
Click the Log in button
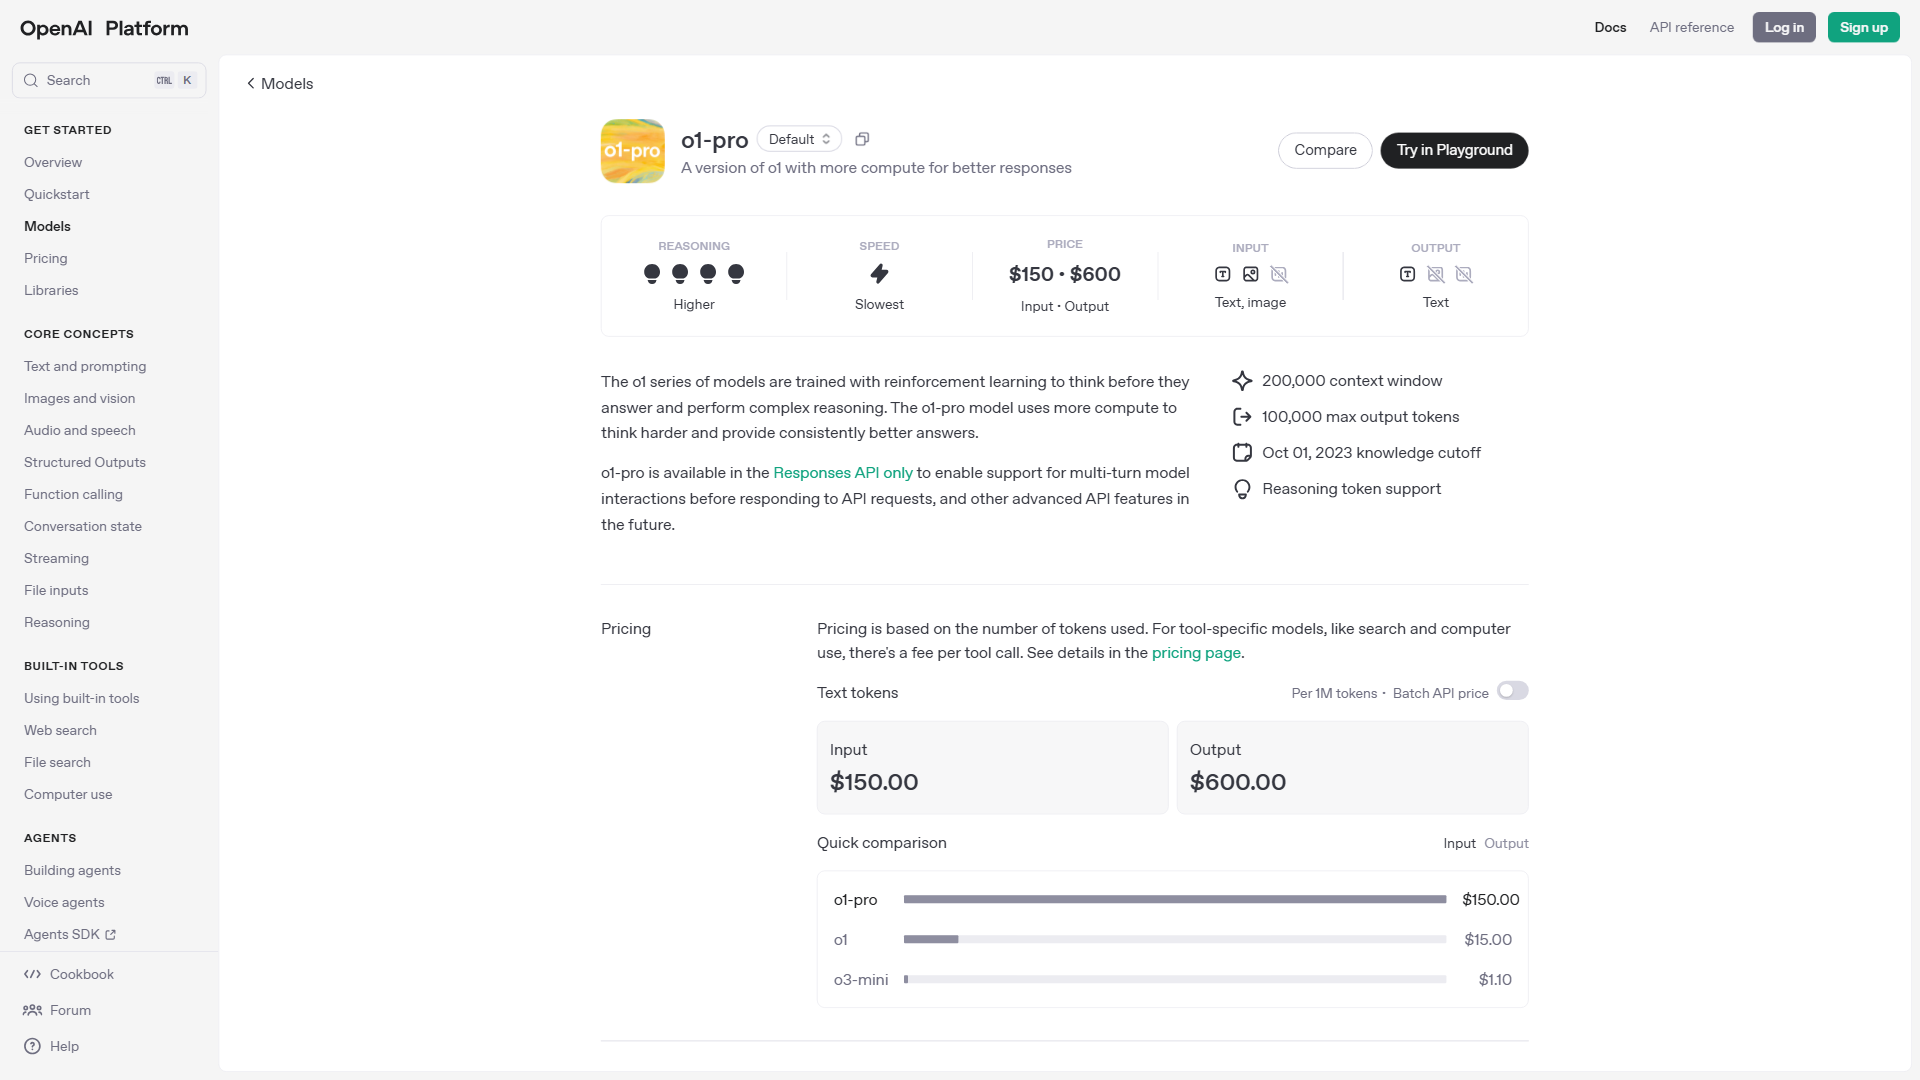(1784, 27)
